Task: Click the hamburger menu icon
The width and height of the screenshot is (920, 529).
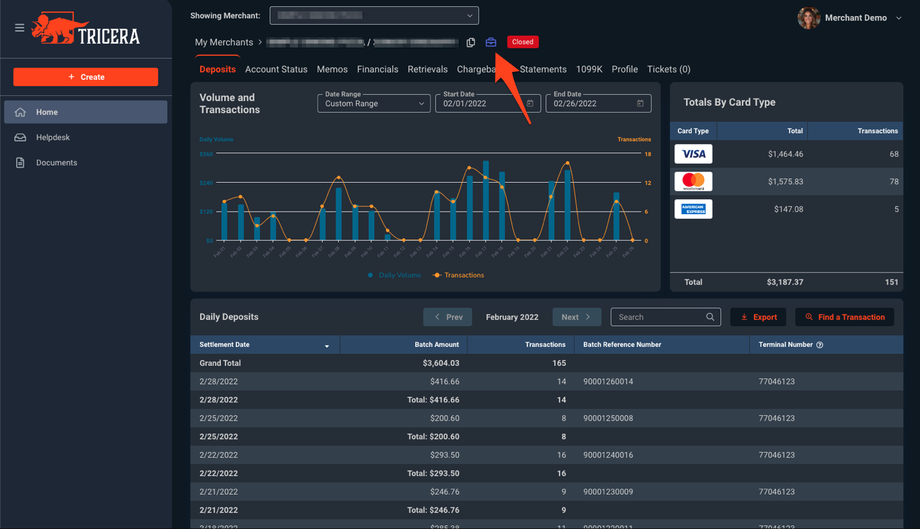Action: [19, 27]
